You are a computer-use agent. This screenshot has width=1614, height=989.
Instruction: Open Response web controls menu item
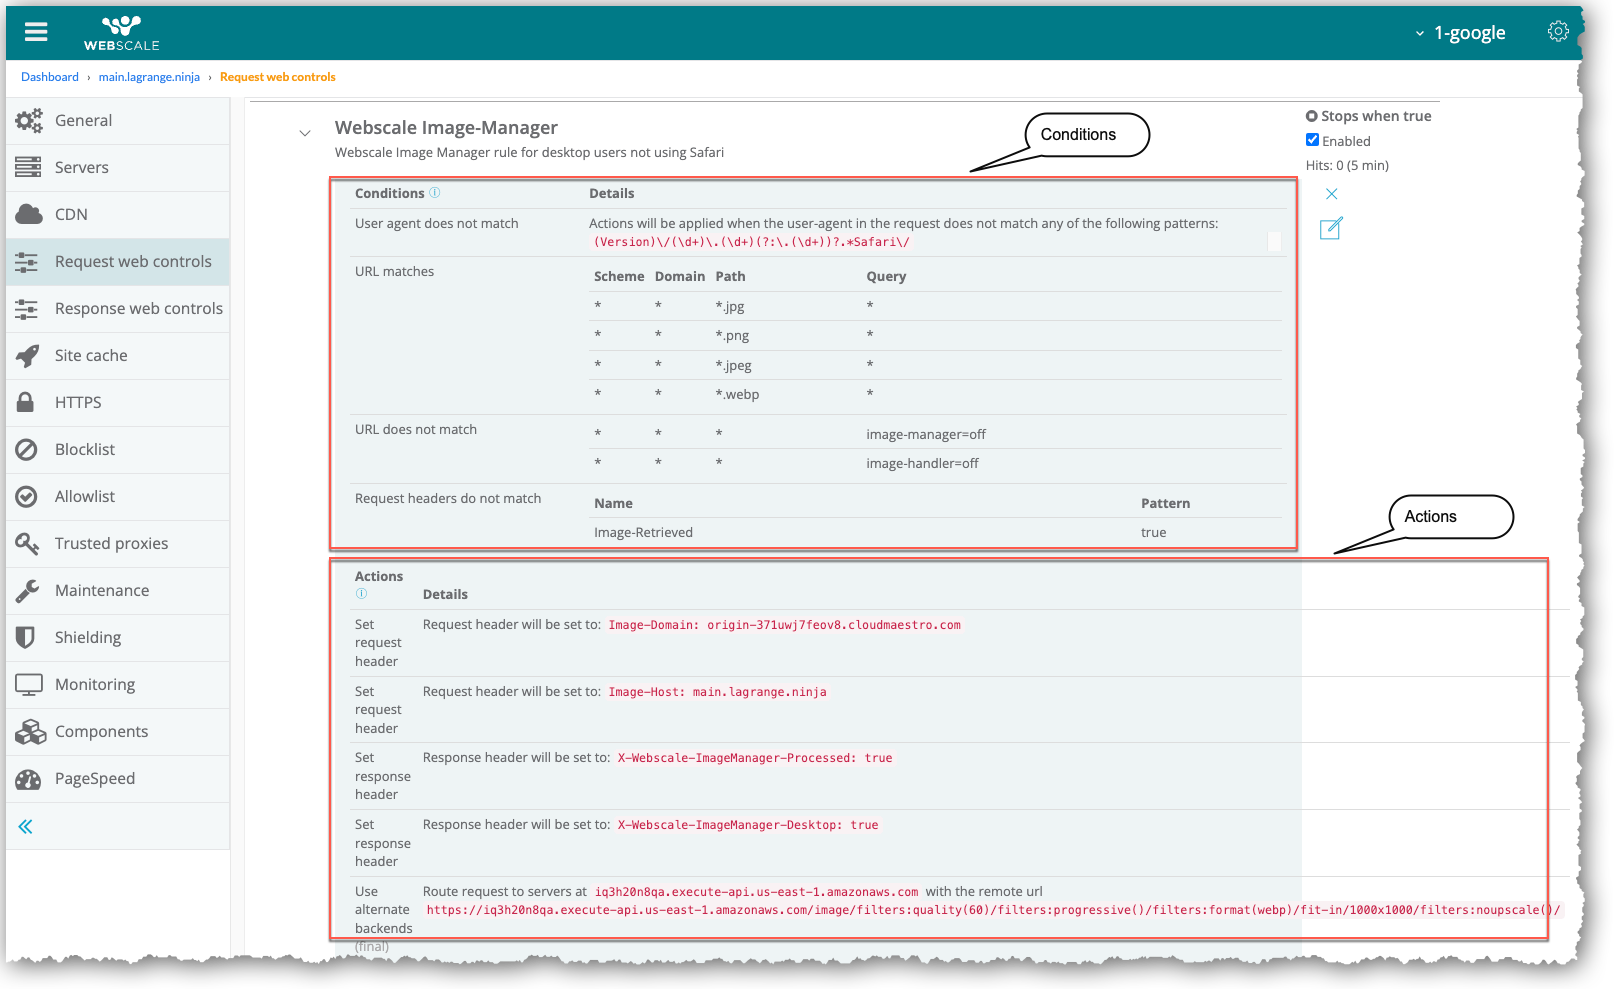tap(138, 308)
